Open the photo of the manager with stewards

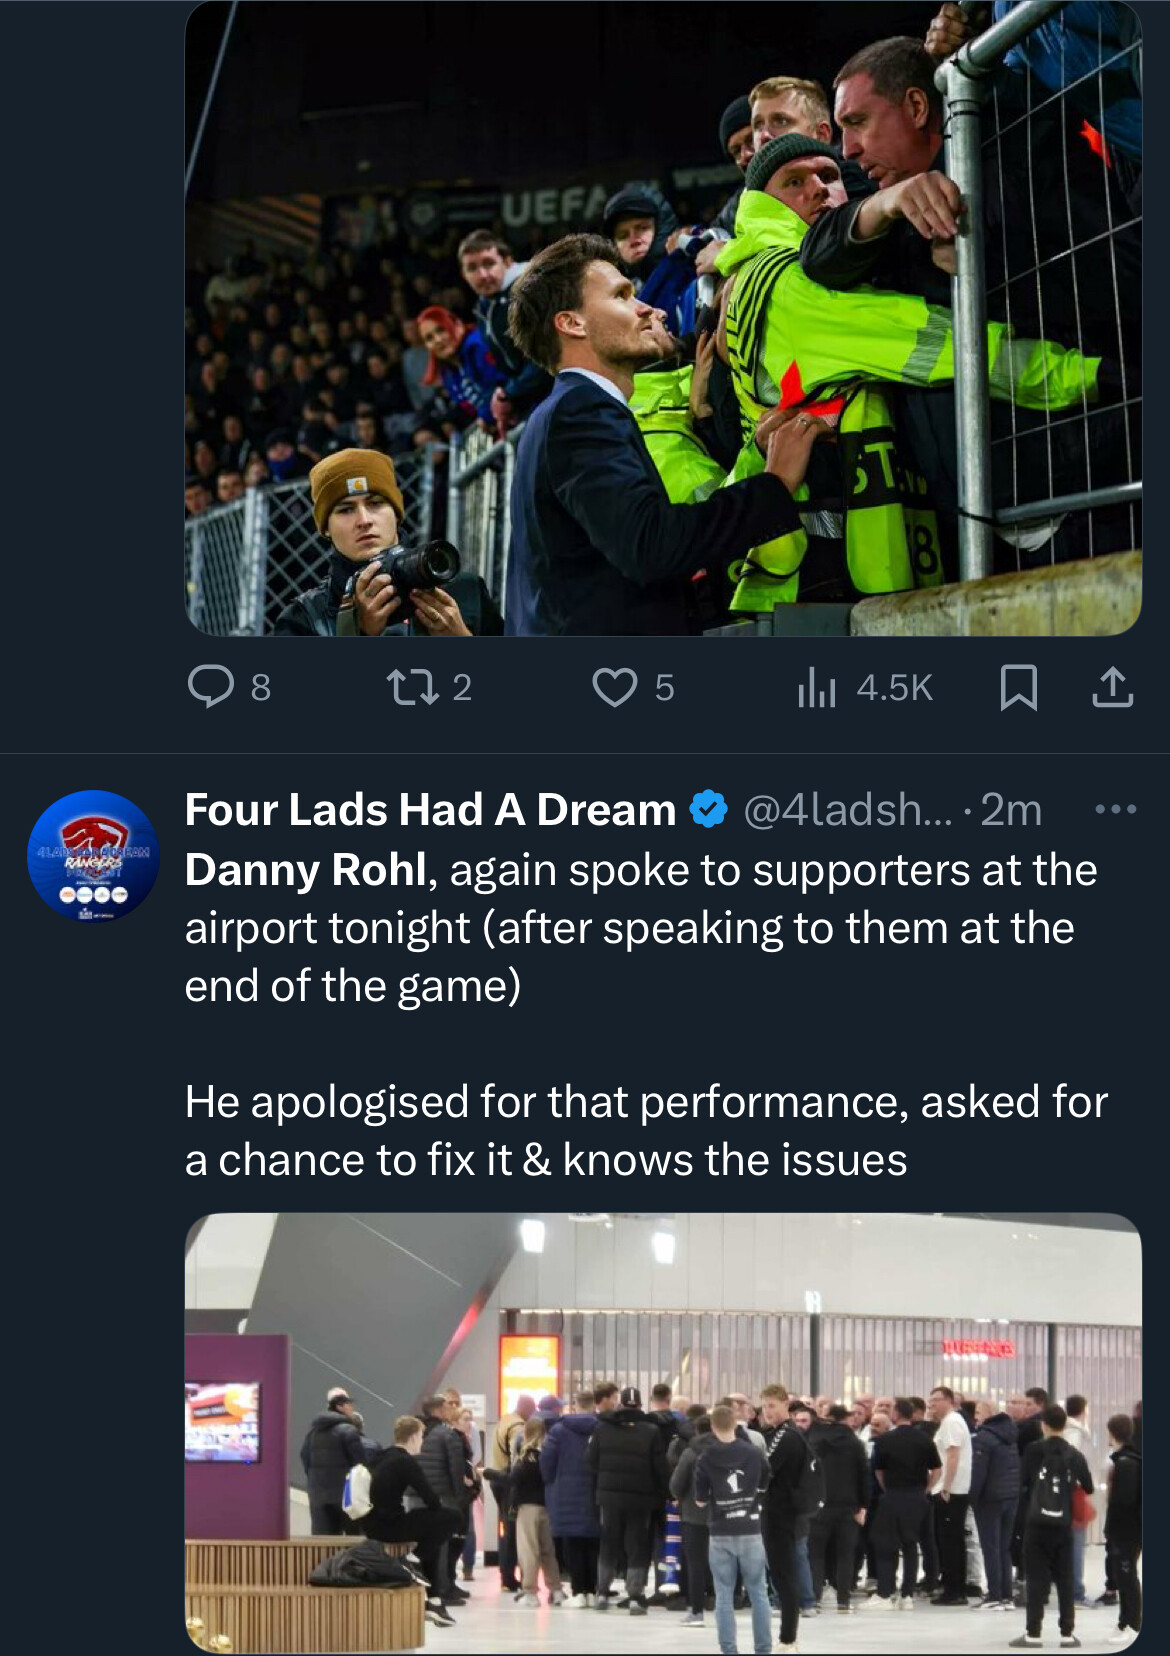662,318
